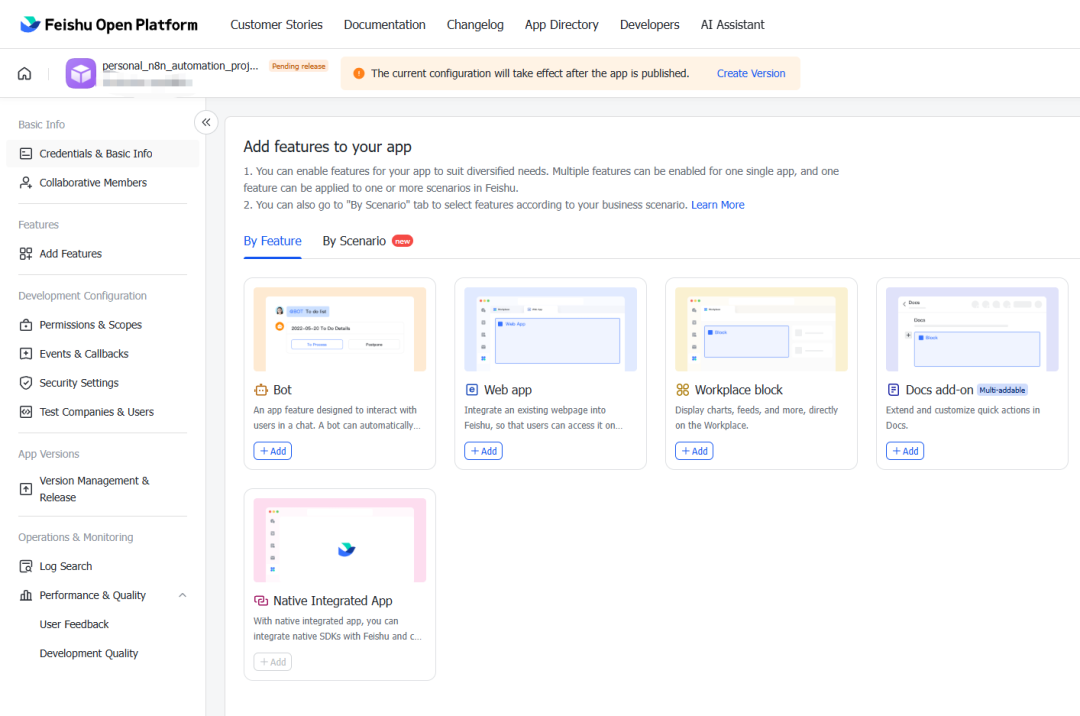Collapse the left sidebar with double-chevron button

click(x=206, y=122)
